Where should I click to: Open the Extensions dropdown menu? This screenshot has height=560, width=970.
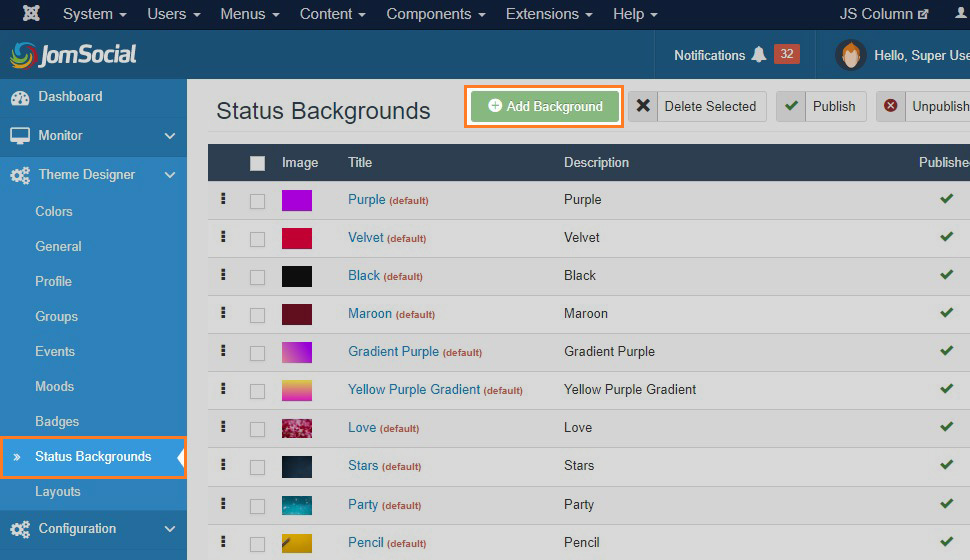tap(549, 14)
